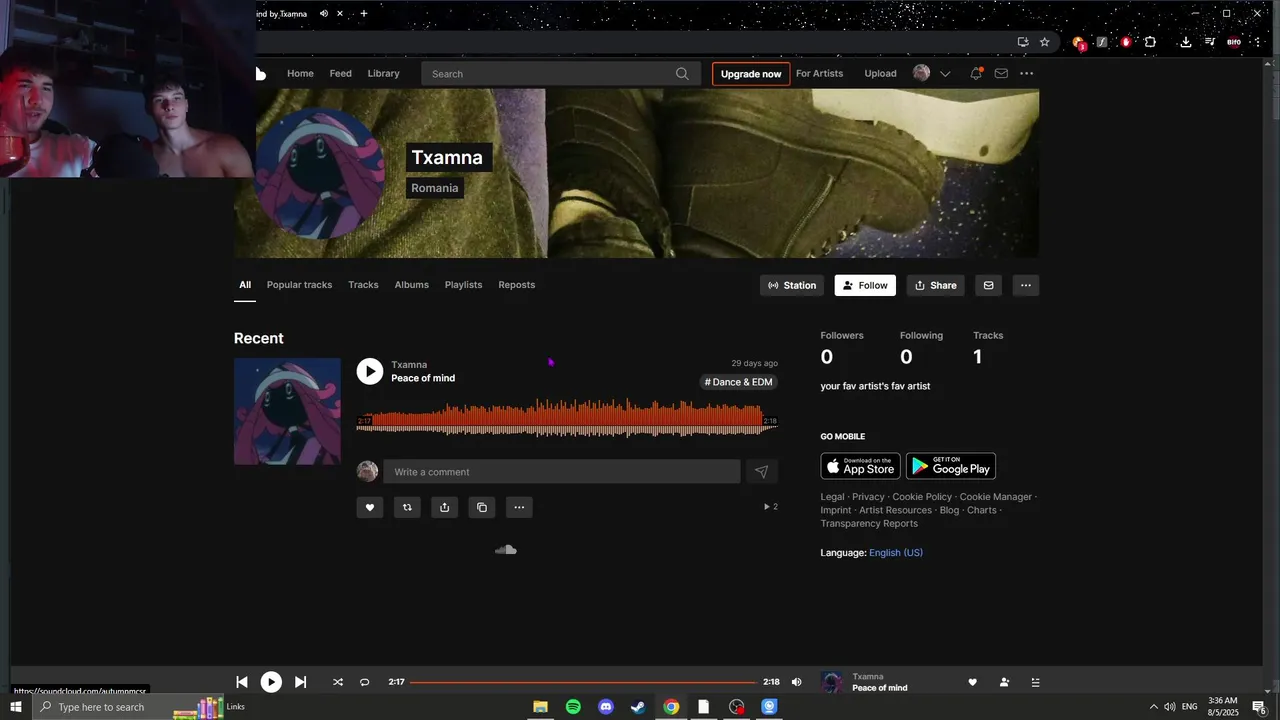The height and width of the screenshot is (720, 1280).
Task: Switch to Popular tracks tab
Action: [299, 285]
